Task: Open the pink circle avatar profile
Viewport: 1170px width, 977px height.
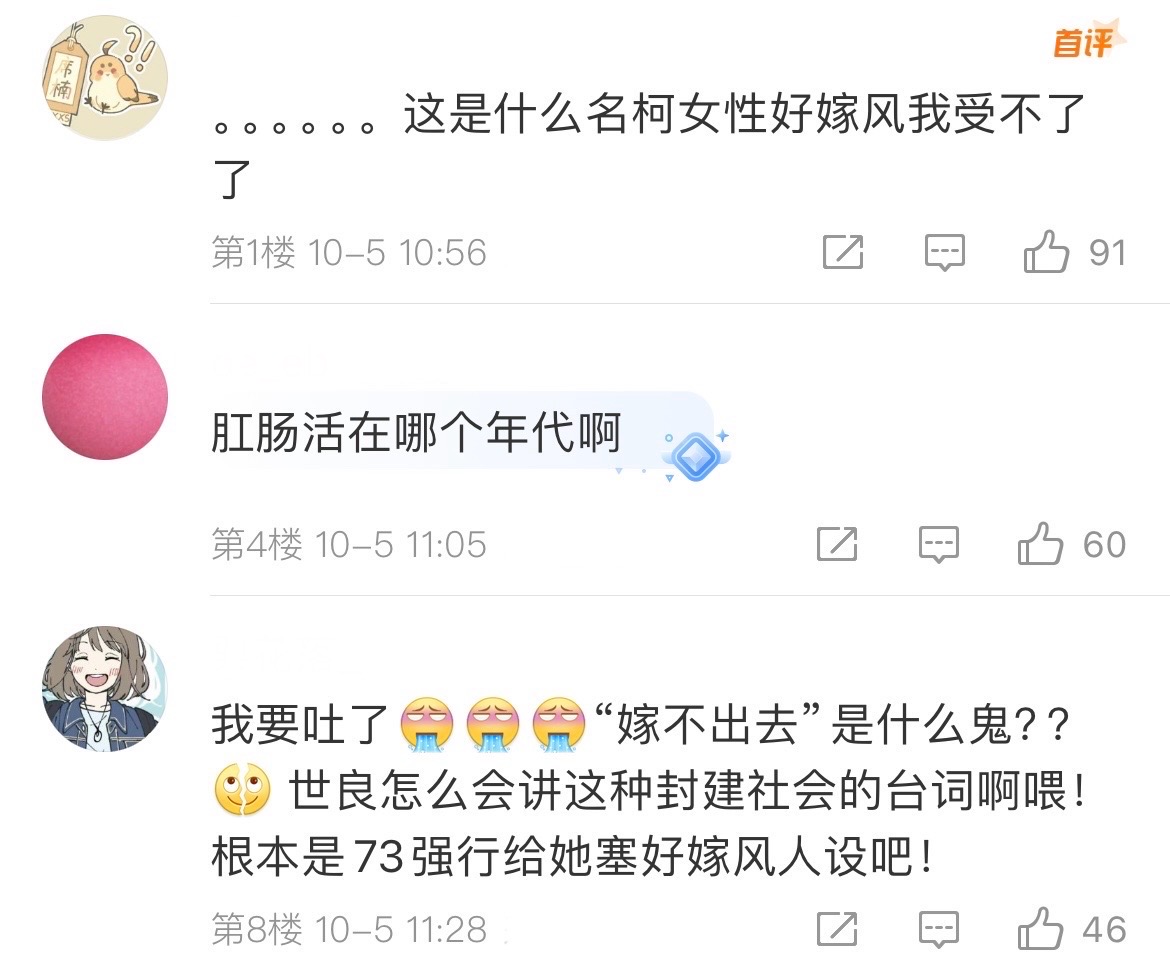Action: [104, 396]
